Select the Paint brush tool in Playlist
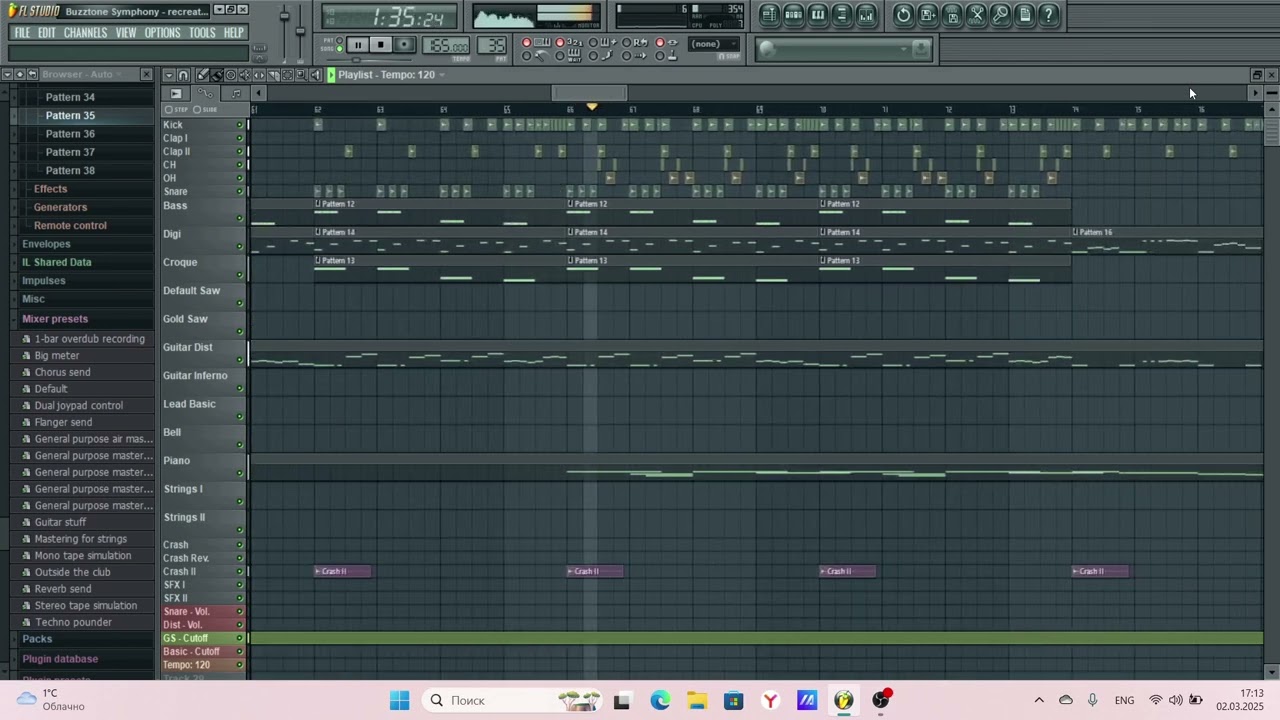The width and height of the screenshot is (1280, 720). tap(217, 75)
